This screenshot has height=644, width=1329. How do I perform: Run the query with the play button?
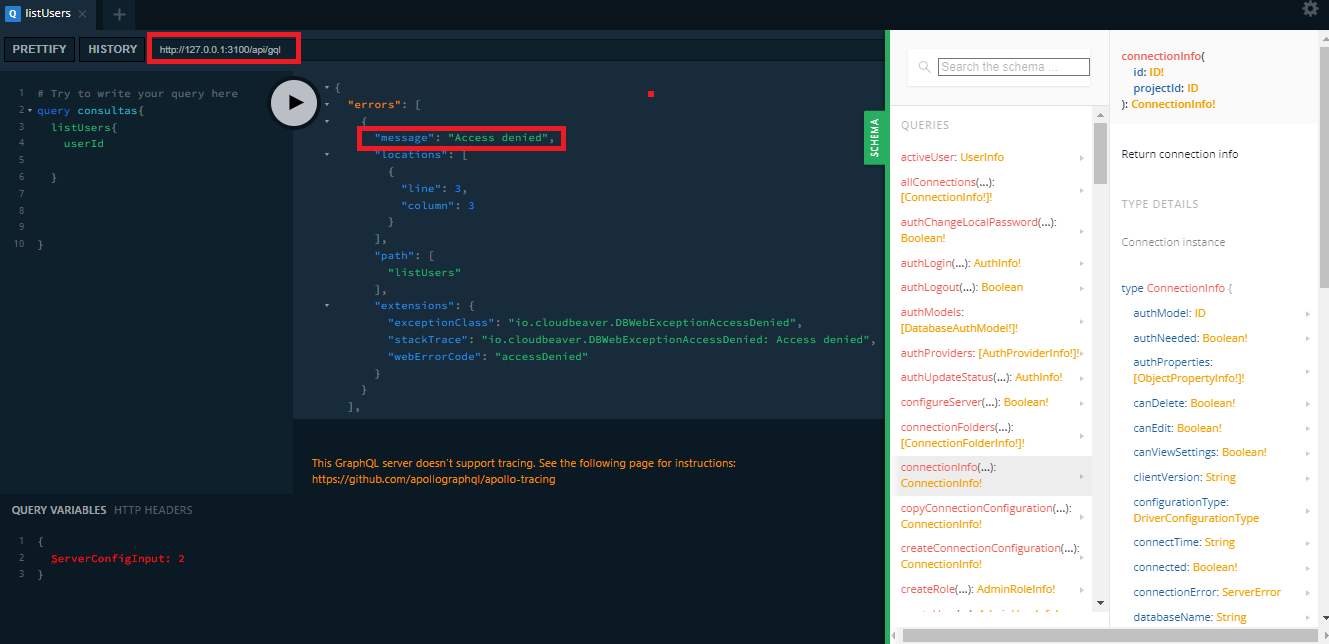point(294,102)
